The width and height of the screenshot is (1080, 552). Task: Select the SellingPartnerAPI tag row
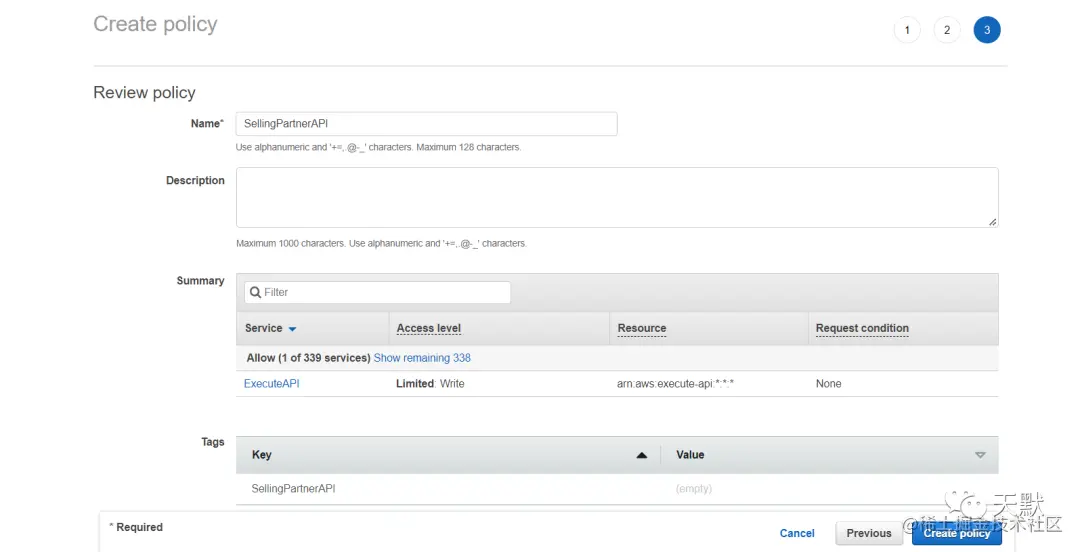(617, 489)
